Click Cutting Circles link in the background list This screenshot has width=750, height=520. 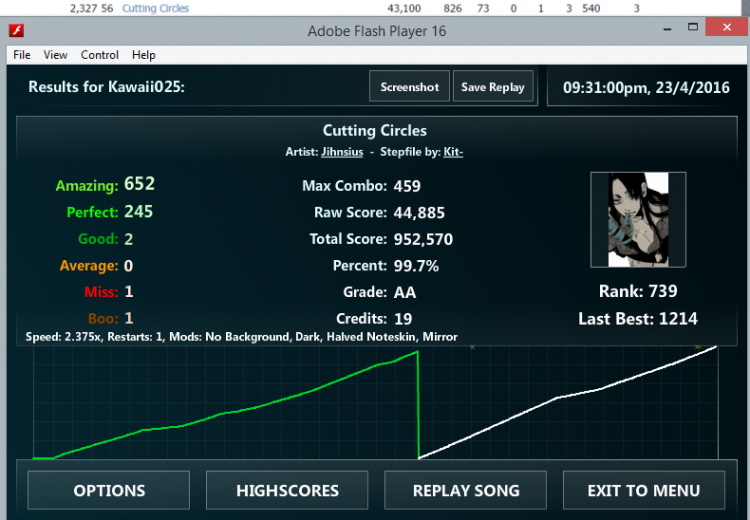pyautogui.click(x=155, y=8)
